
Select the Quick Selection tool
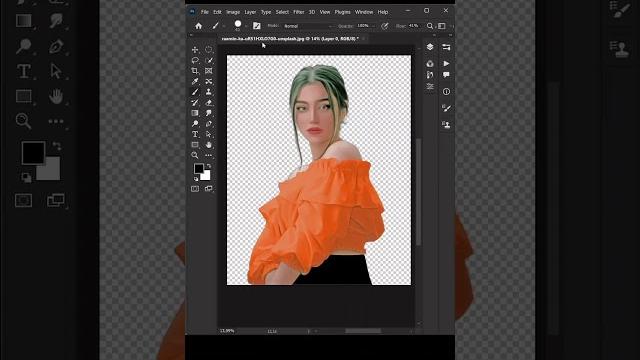(209, 60)
